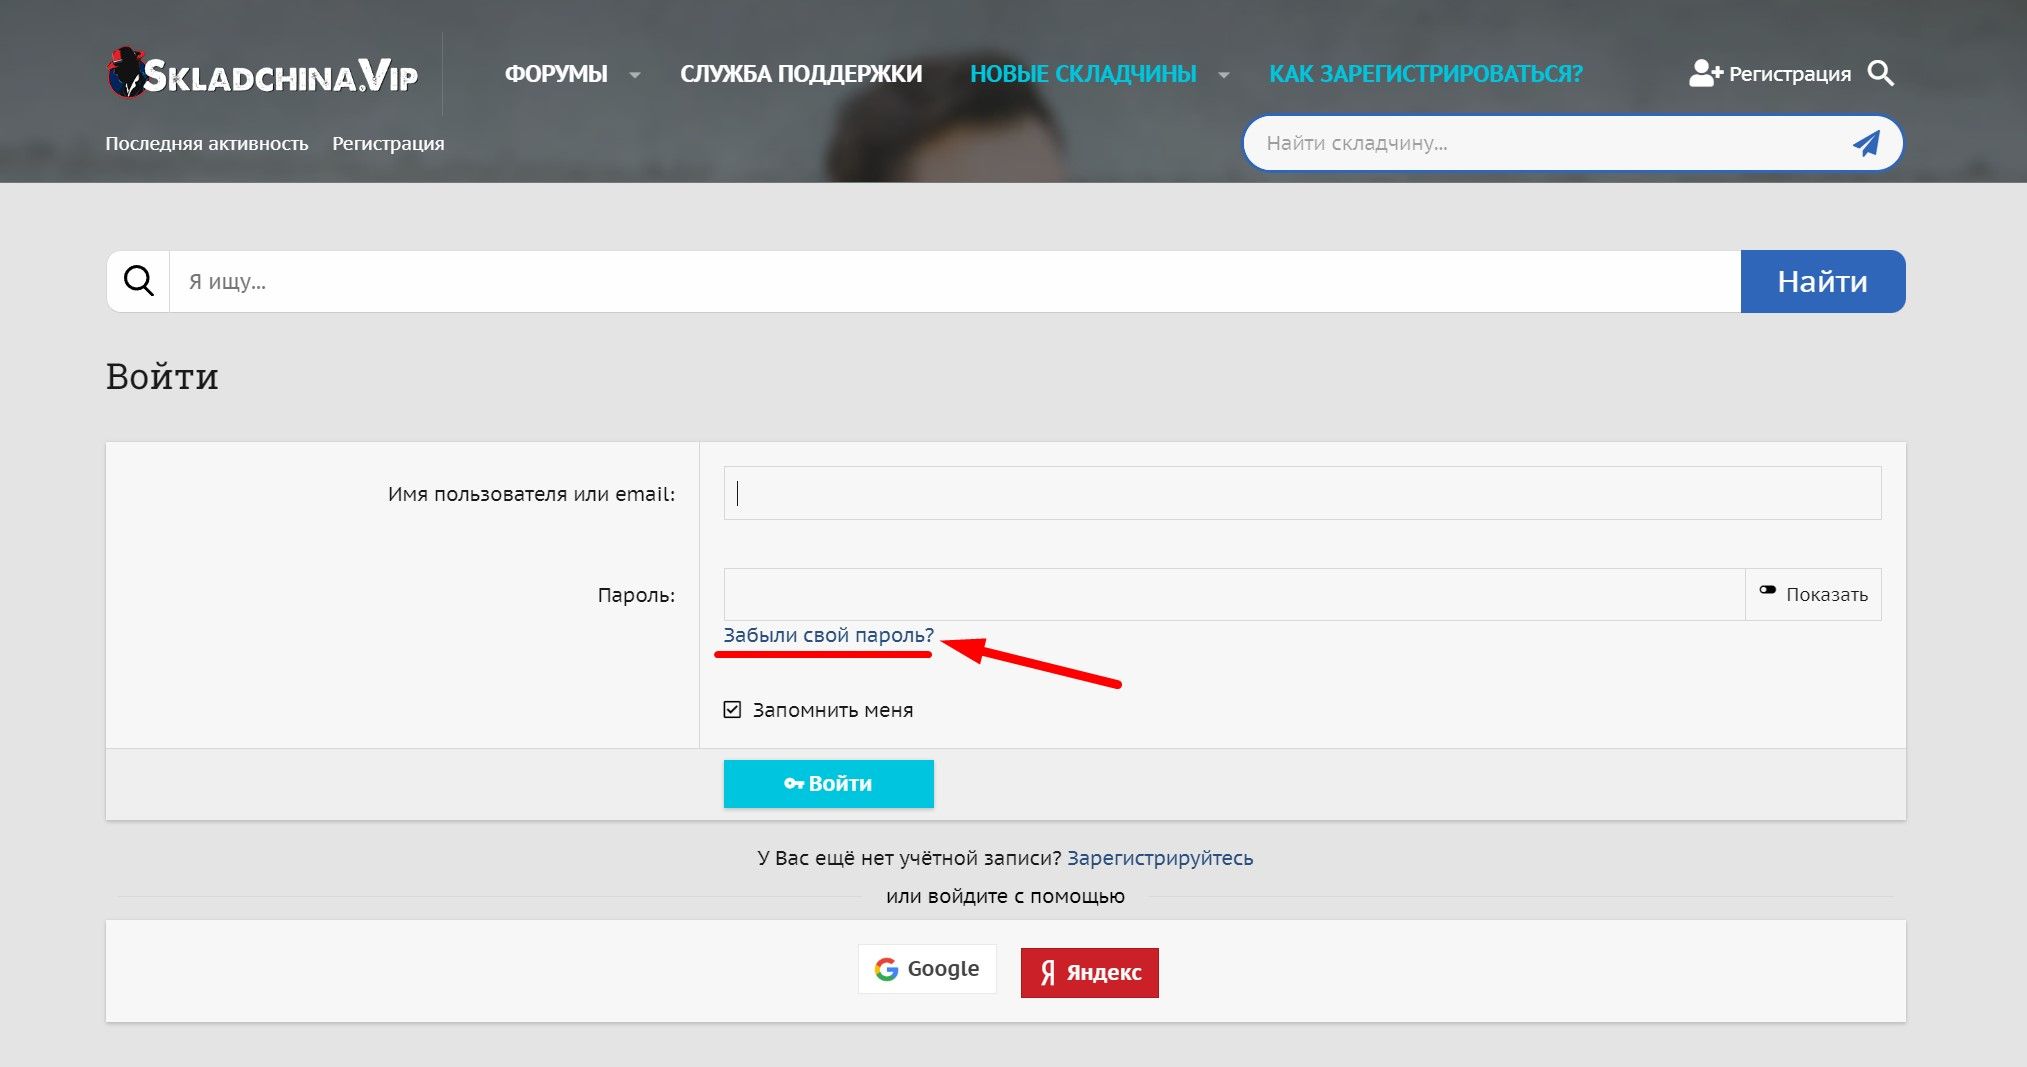
Task: Click the 'Забыли свой пароль?' link
Action: (x=828, y=635)
